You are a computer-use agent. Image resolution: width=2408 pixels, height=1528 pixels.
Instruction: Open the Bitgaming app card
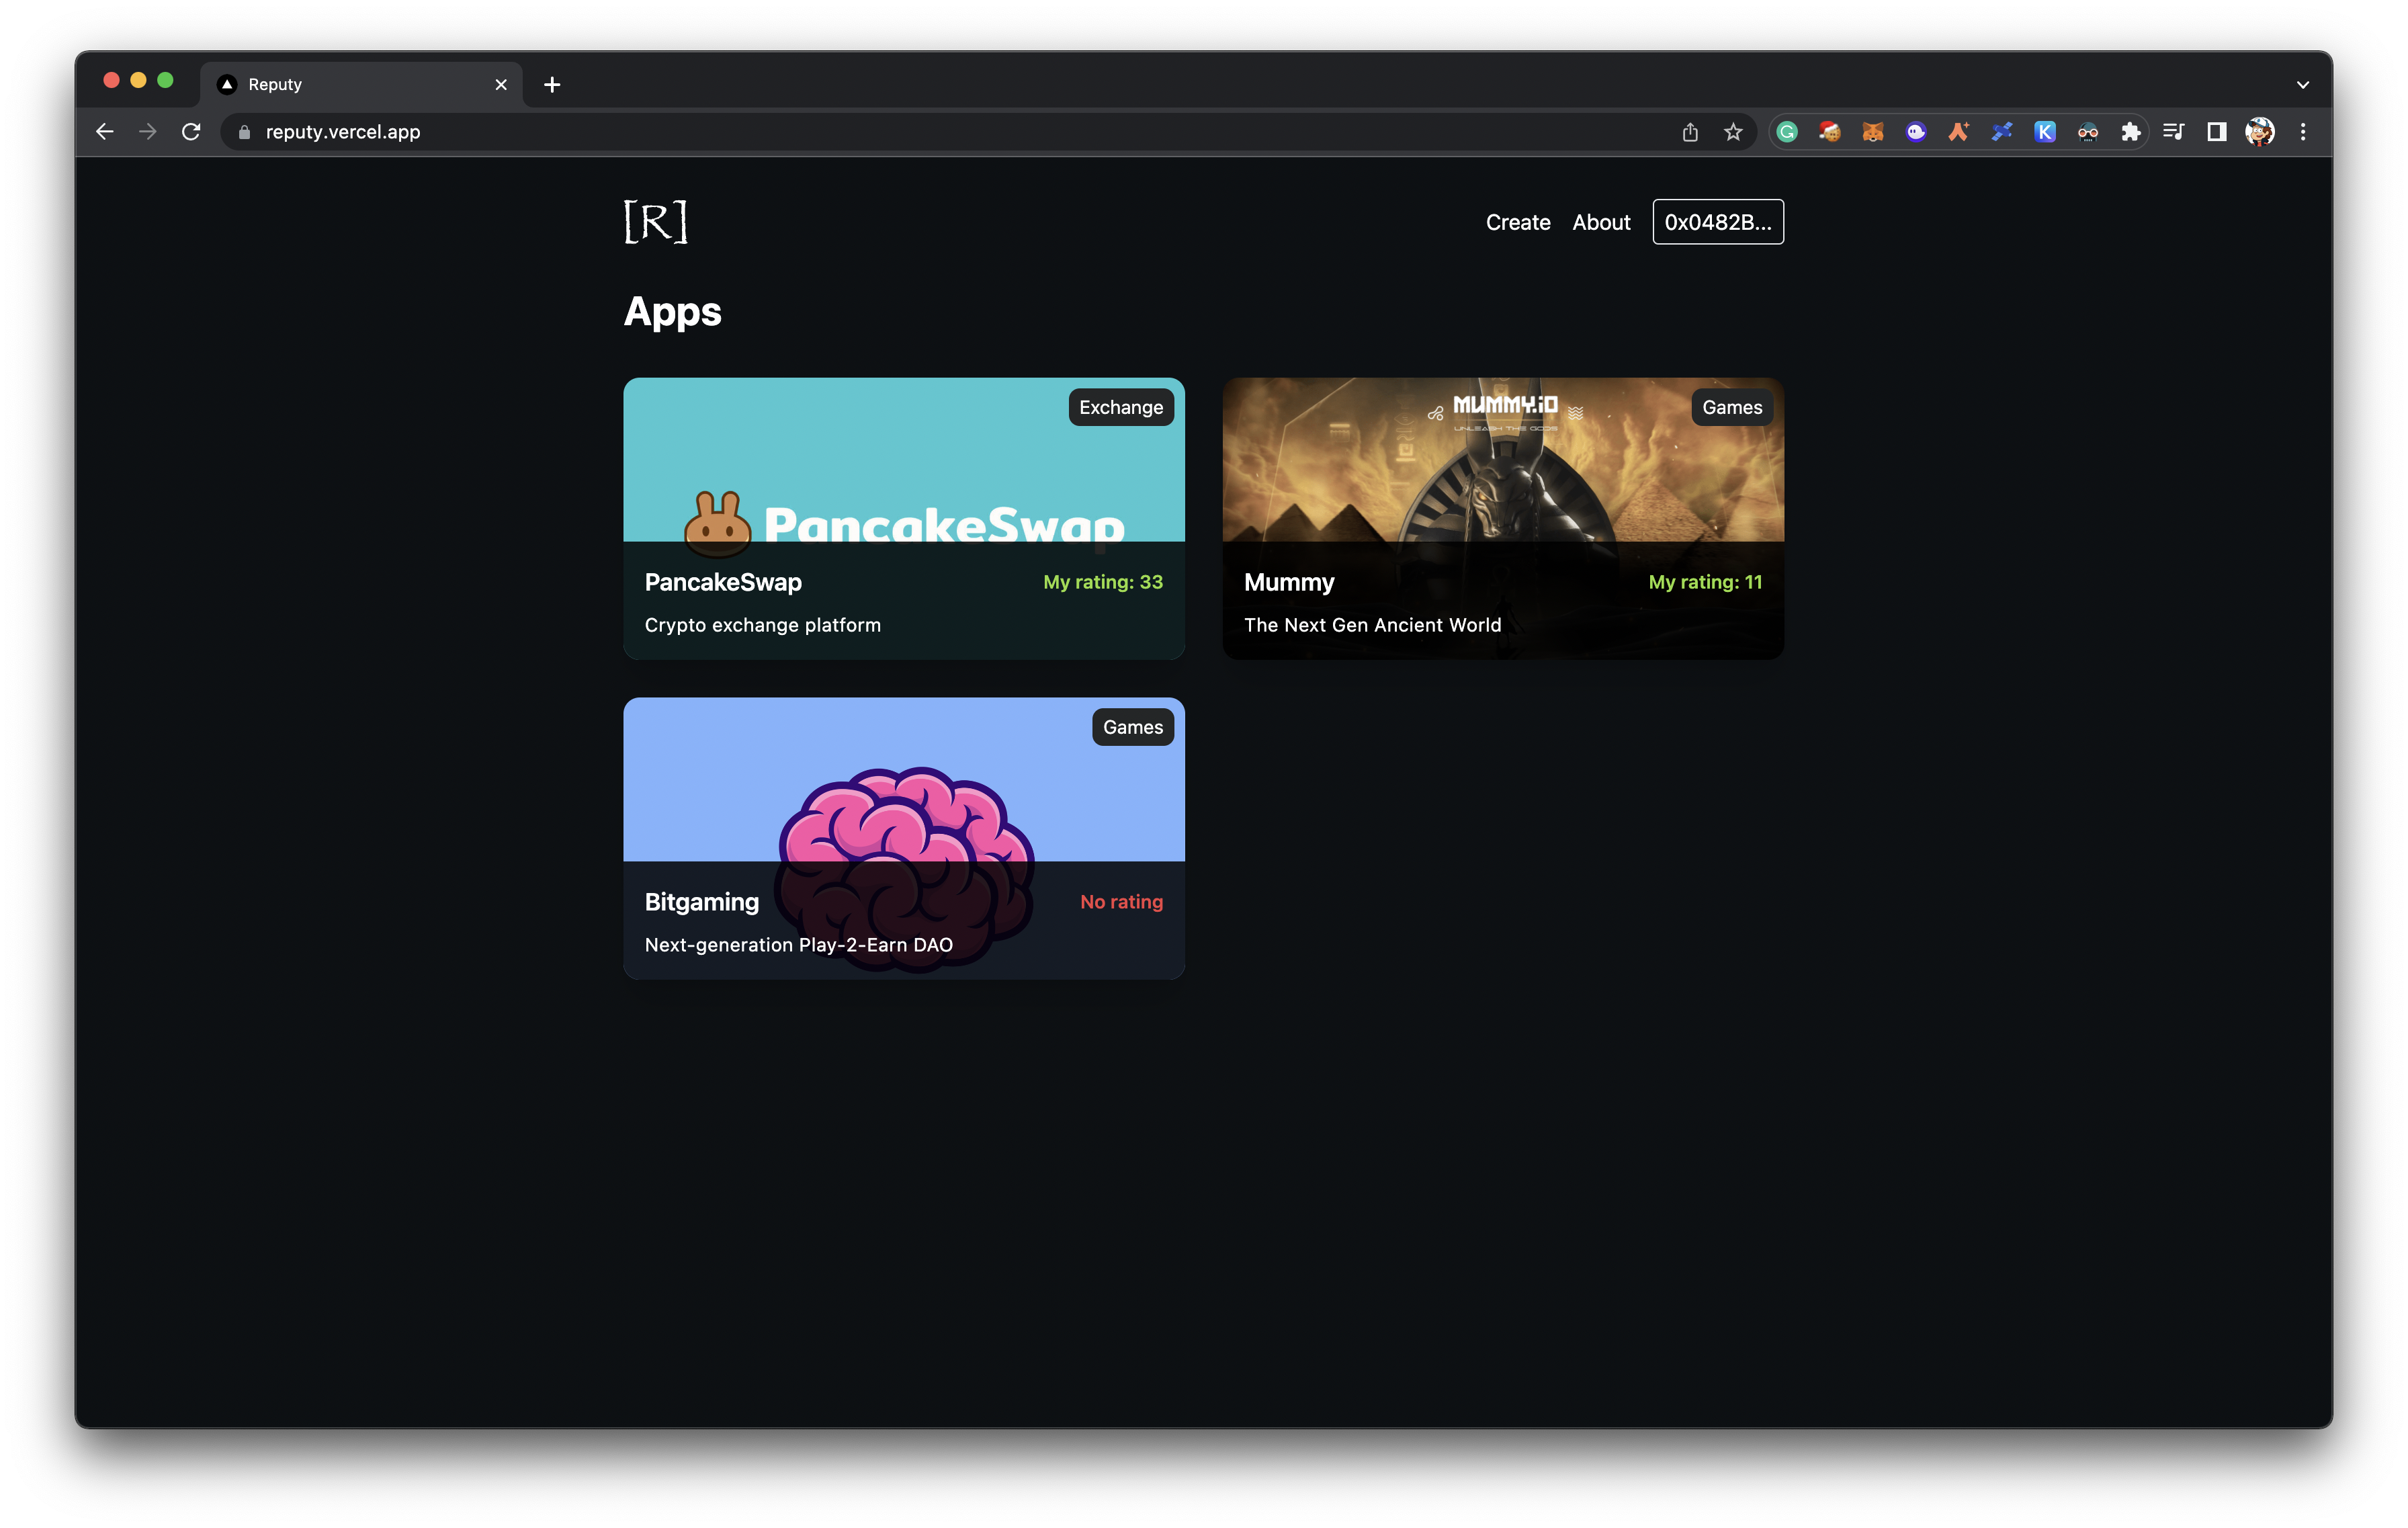(x=903, y=838)
